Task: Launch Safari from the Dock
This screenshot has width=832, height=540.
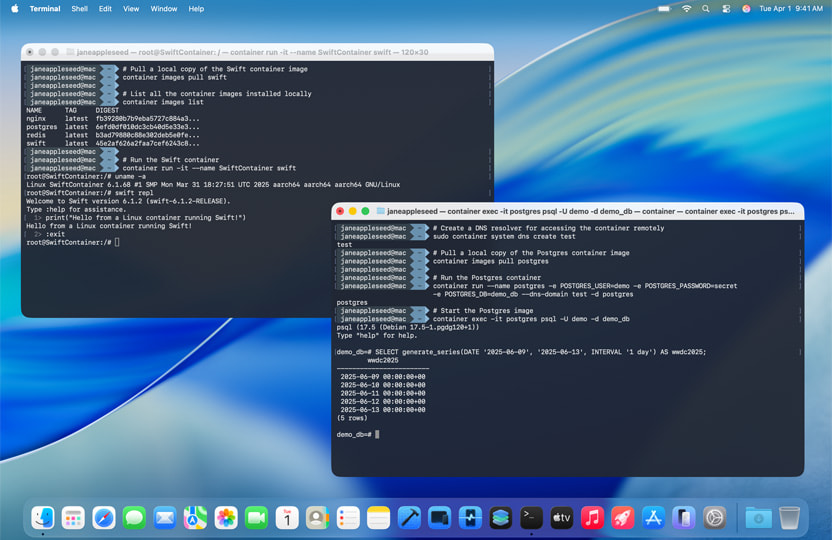Action: (104, 517)
